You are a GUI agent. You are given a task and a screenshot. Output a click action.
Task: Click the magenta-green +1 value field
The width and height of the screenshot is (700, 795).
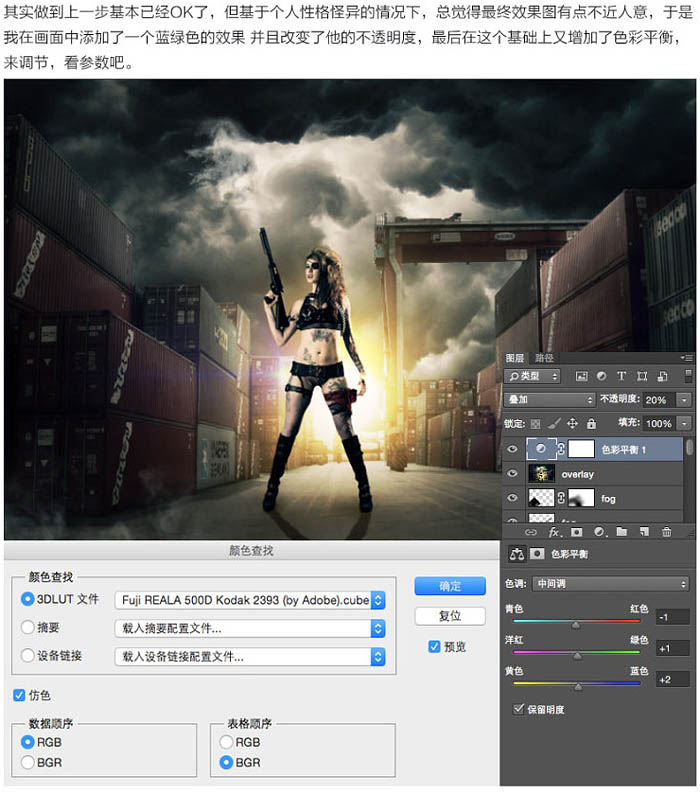[672, 648]
